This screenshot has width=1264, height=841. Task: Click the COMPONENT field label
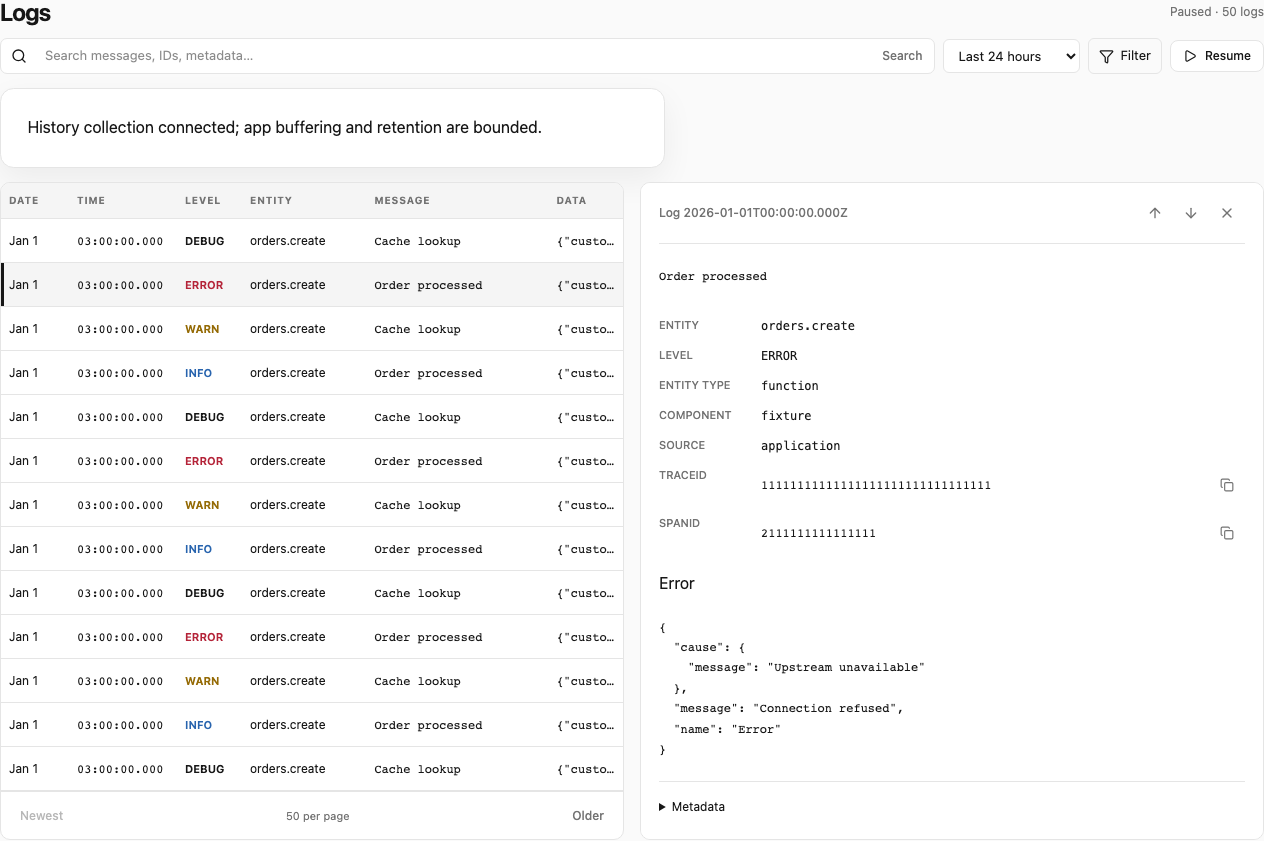tap(695, 415)
